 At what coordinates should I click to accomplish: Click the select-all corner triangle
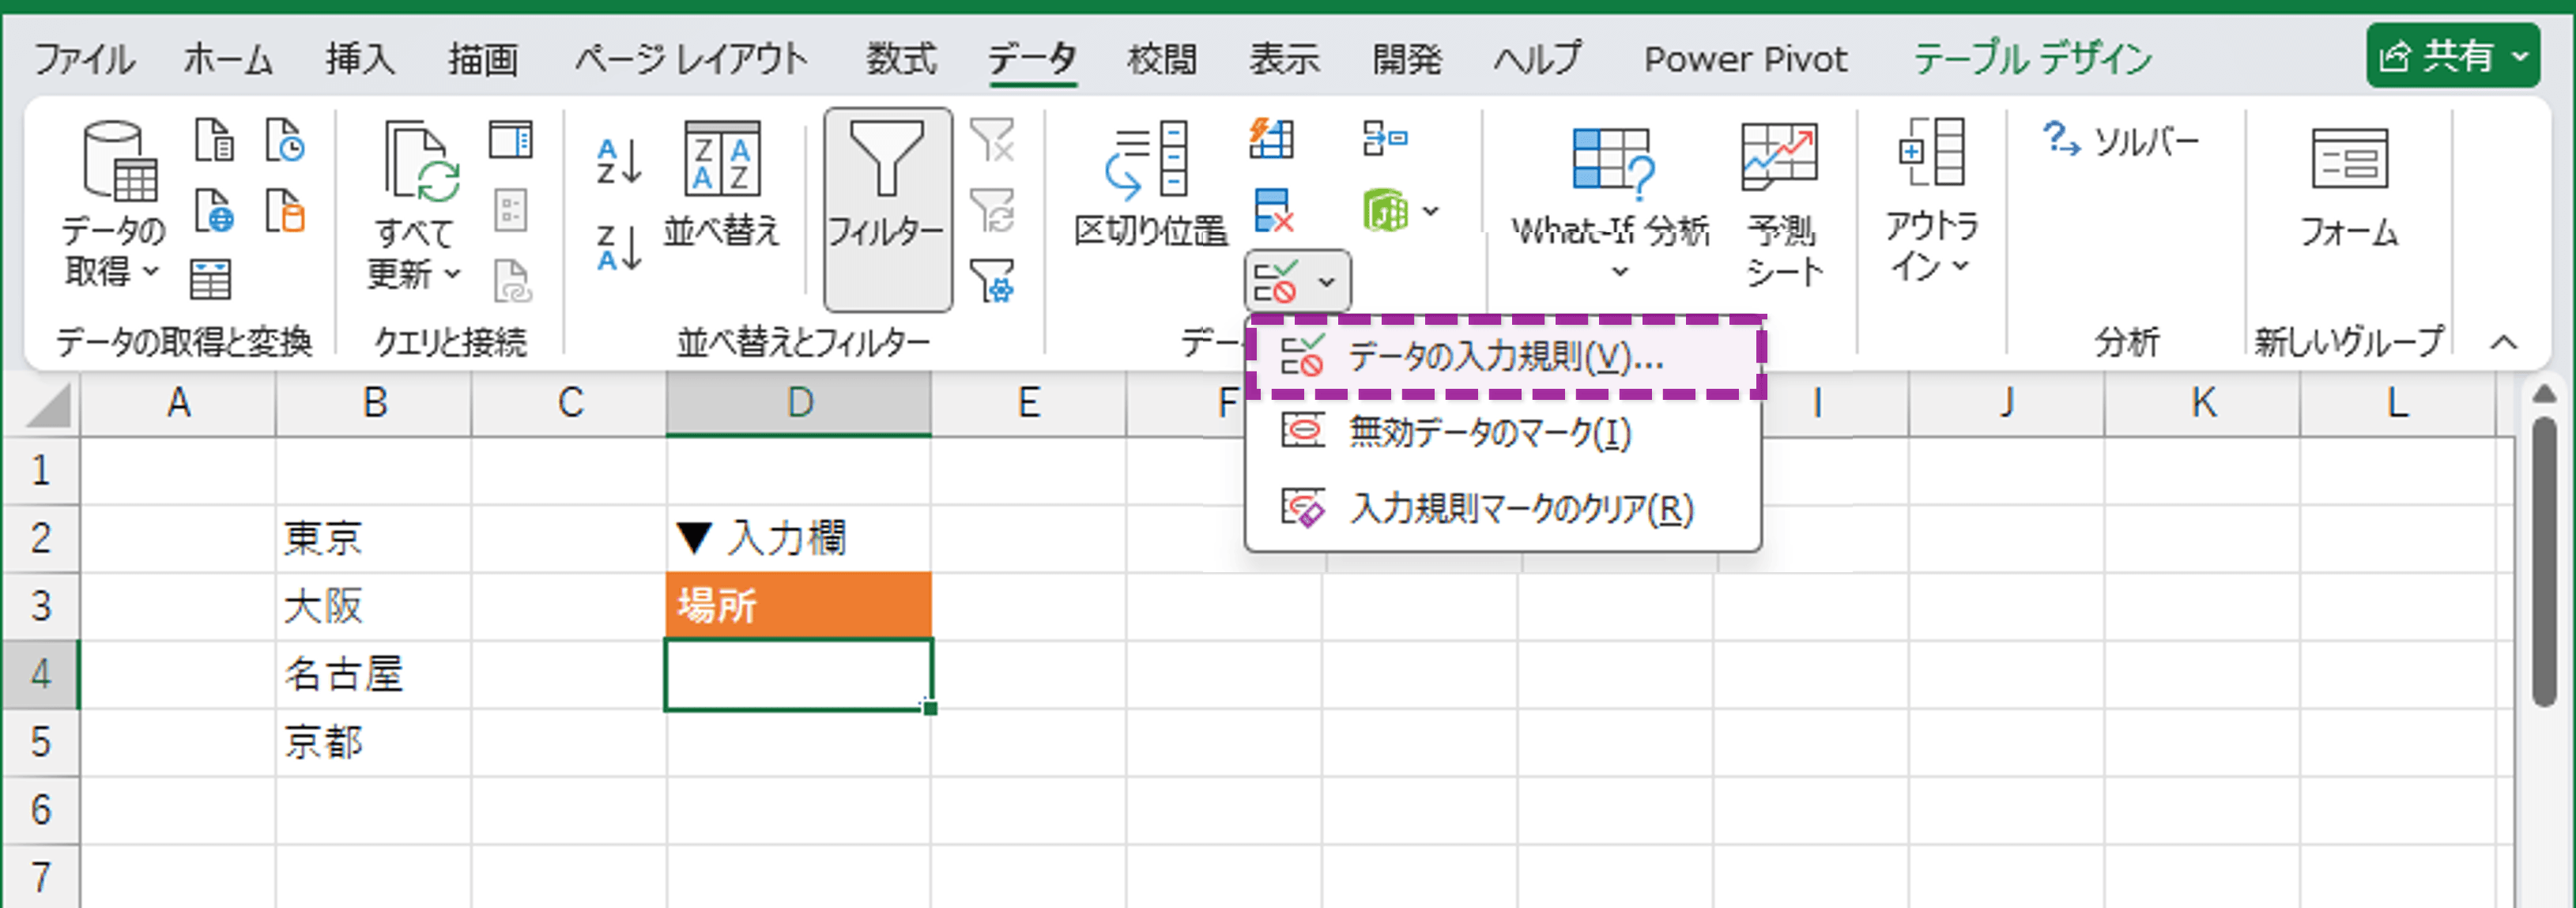(x=48, y=405)
